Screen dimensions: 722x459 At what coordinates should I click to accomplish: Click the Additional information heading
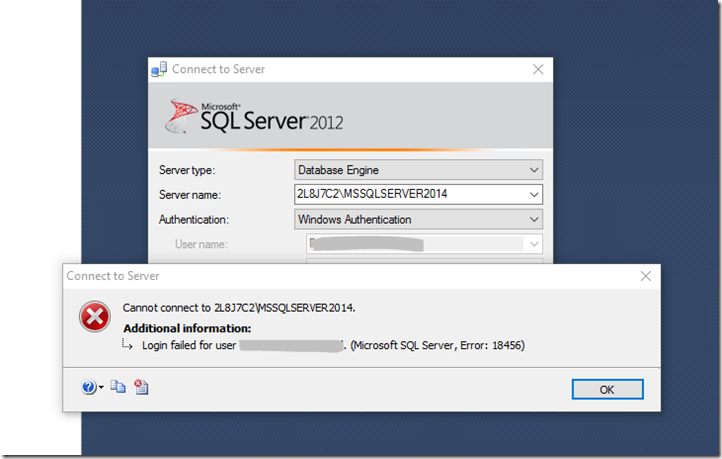(x=187, y=328)
